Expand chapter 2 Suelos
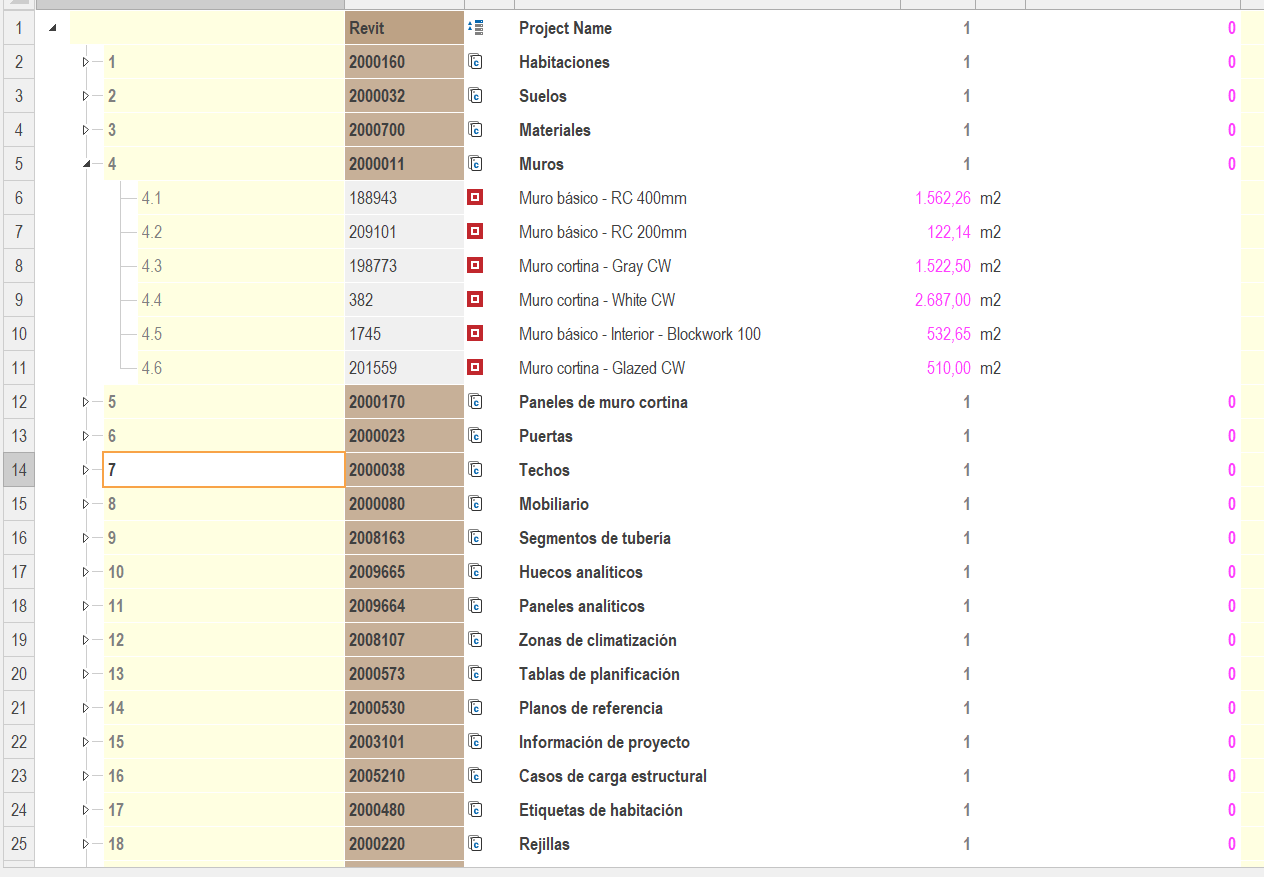Viewport: 1264px width, 877px height. click(86, 96)
